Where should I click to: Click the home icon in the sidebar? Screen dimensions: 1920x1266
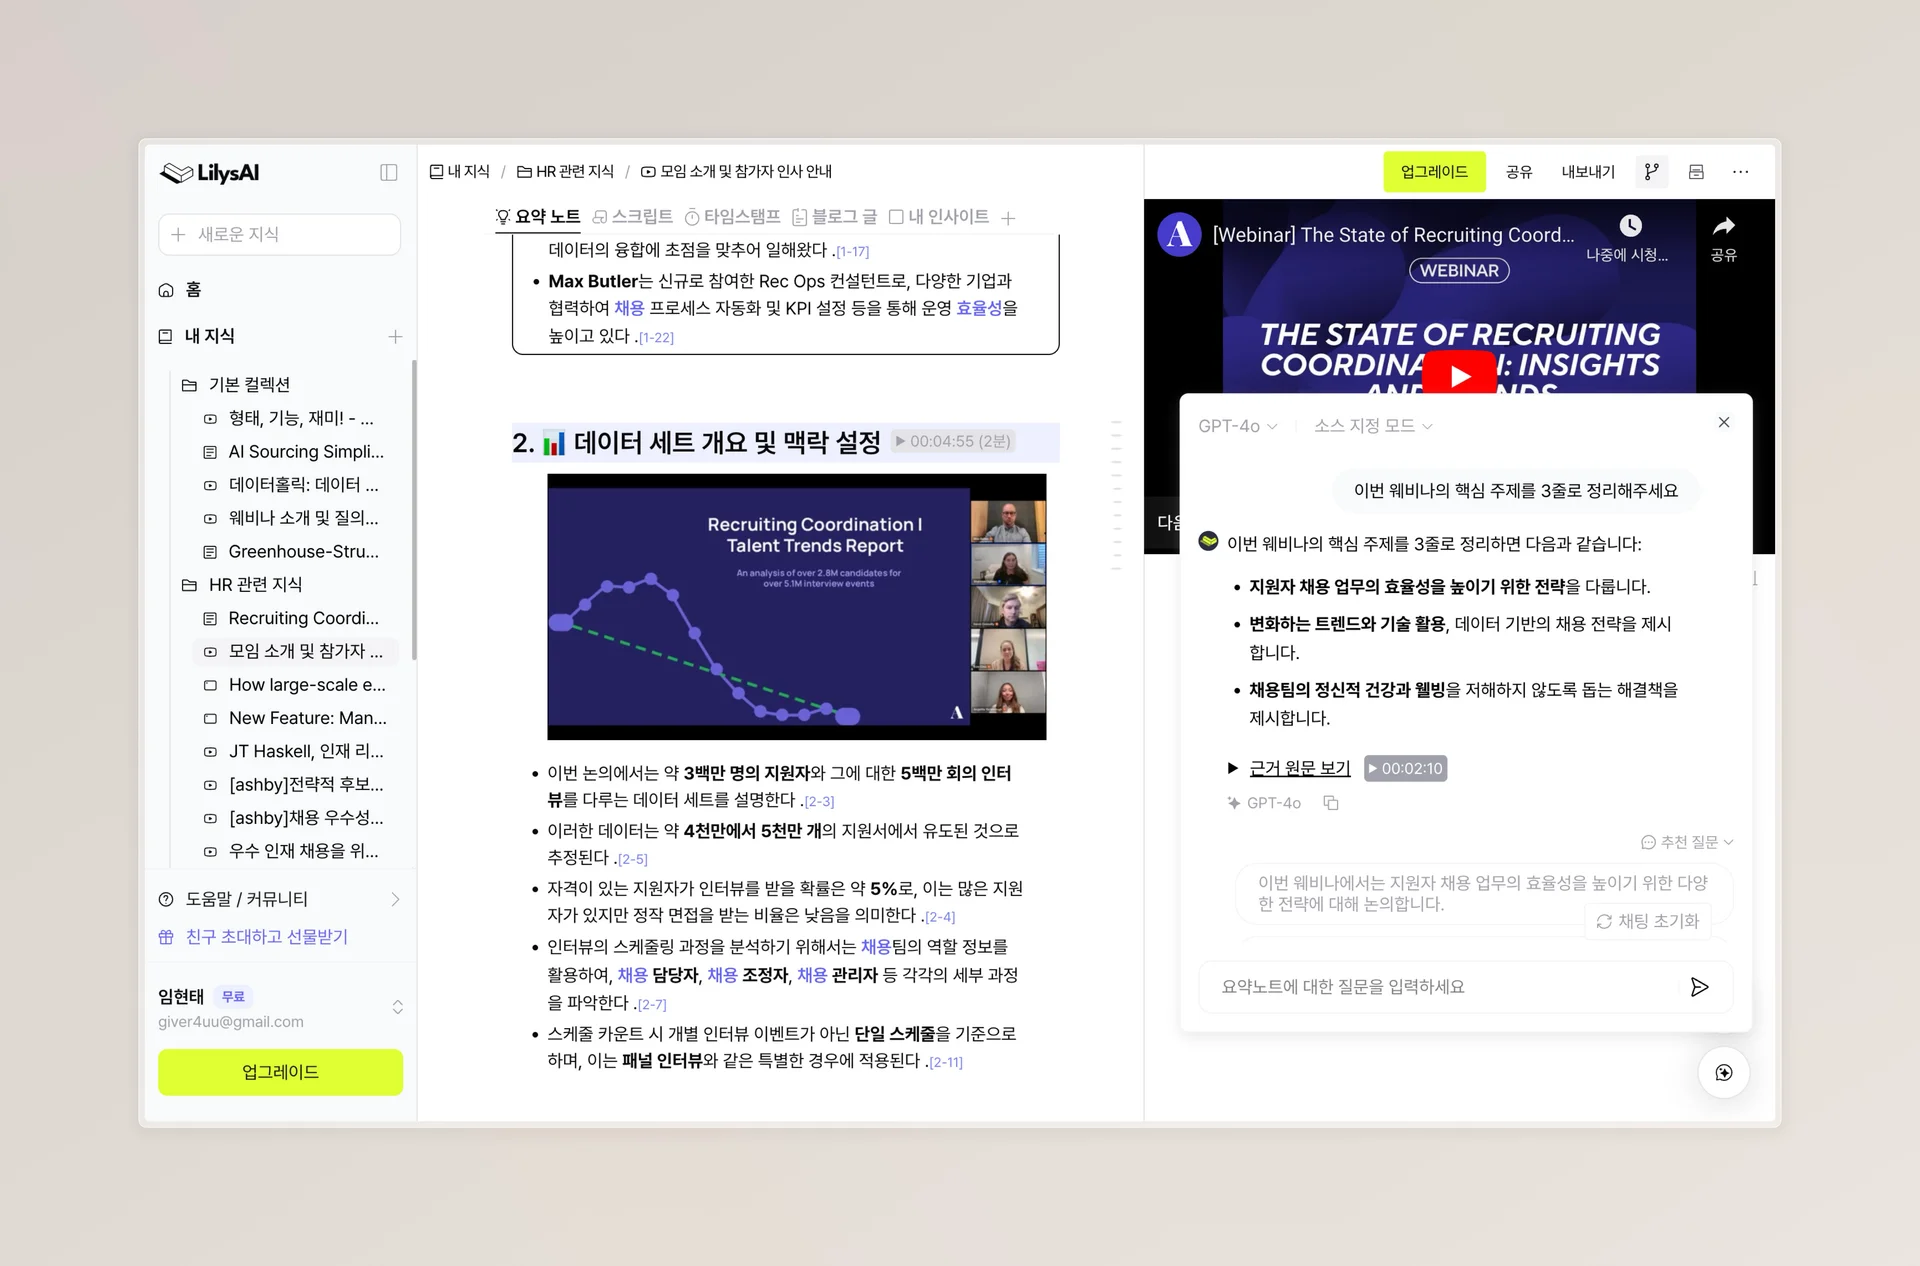coord(166,289)
